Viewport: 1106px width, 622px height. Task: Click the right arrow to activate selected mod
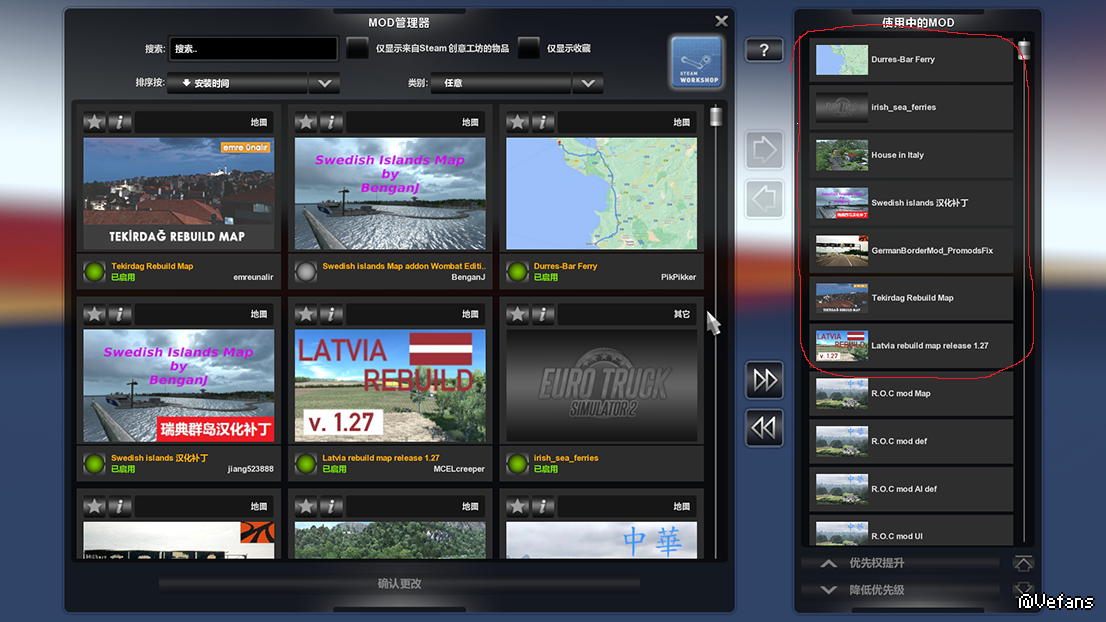click(x=764, y=150)
